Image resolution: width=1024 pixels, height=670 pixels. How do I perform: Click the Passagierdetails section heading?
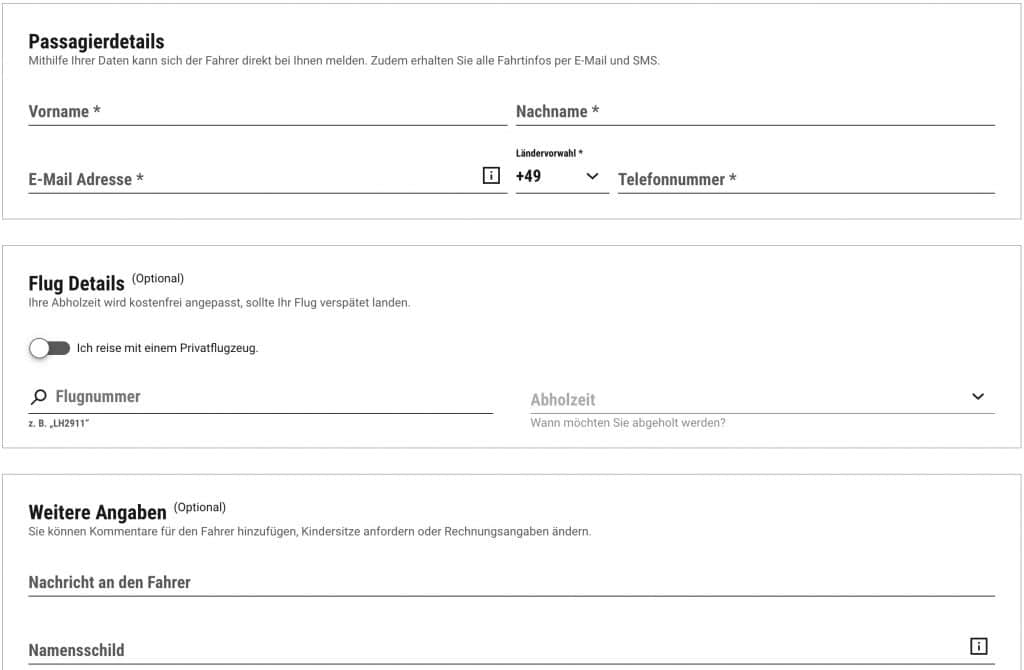[x=97, y=43]
